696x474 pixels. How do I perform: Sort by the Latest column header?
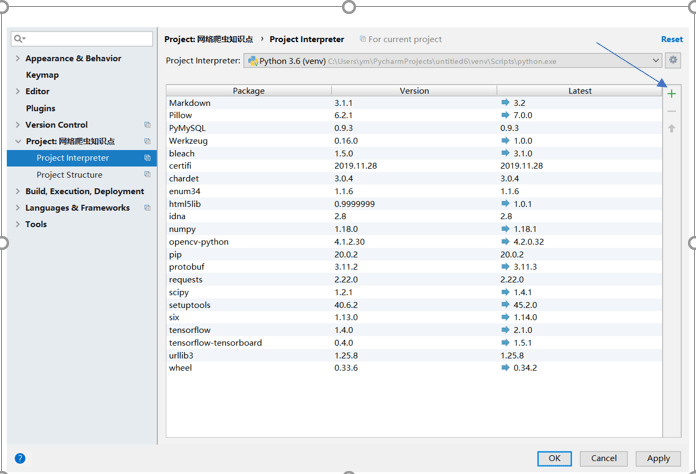pyautogui.click(x=580, y=91)
